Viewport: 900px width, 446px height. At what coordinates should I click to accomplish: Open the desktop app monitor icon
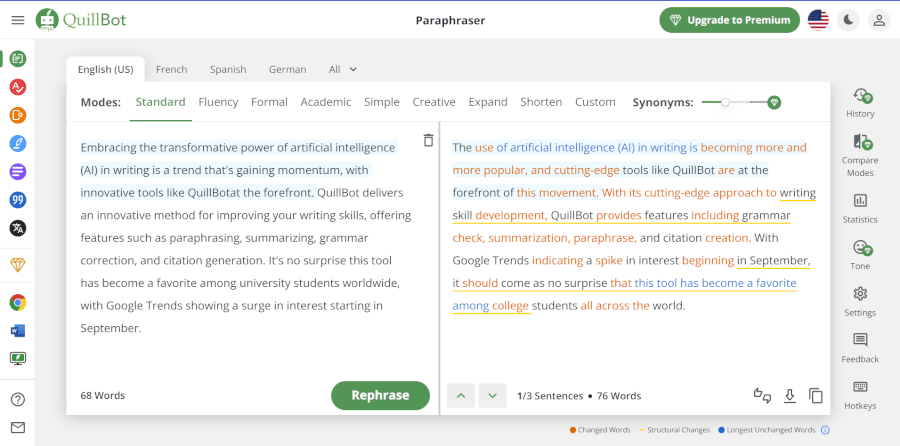[18, 359]
